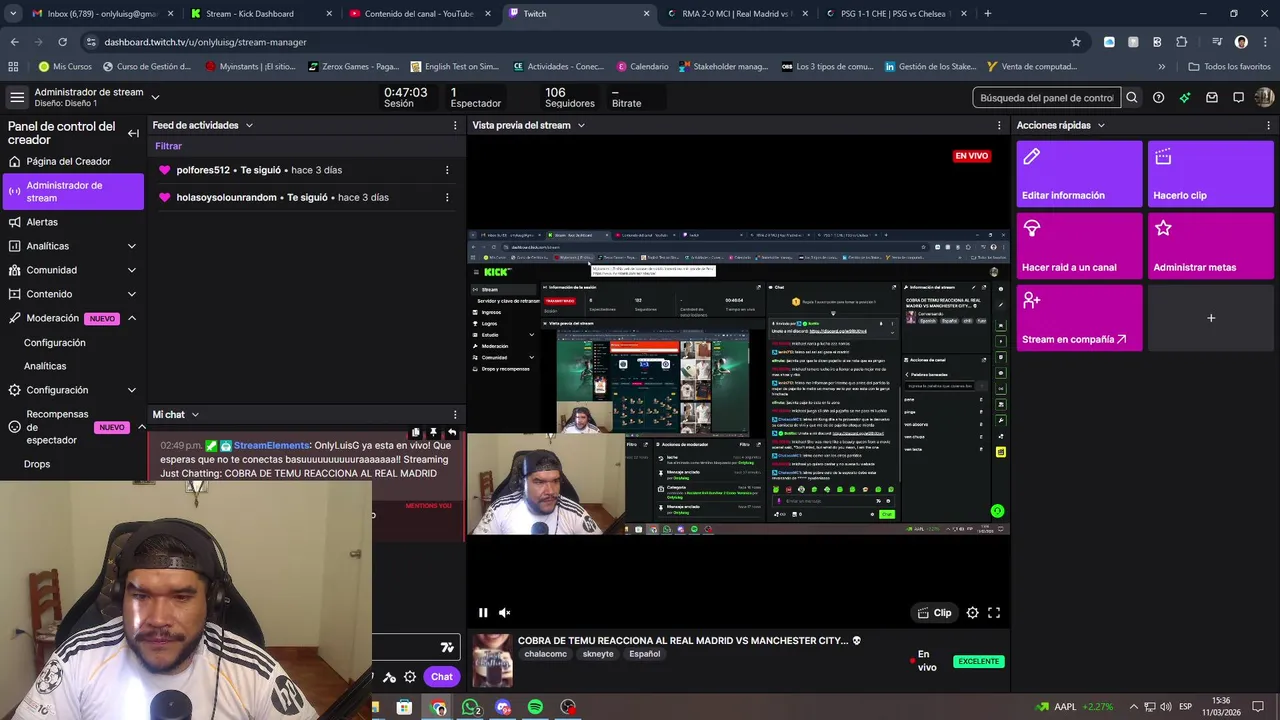Click dashboard search magnifier icon
Screen dimensions: 1280x720
pyautogui.click(x=1132, y=98)
